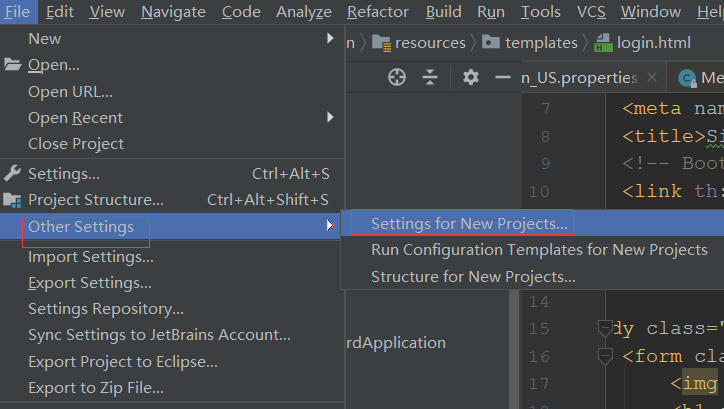Open the Tools menu

(540, 12)
